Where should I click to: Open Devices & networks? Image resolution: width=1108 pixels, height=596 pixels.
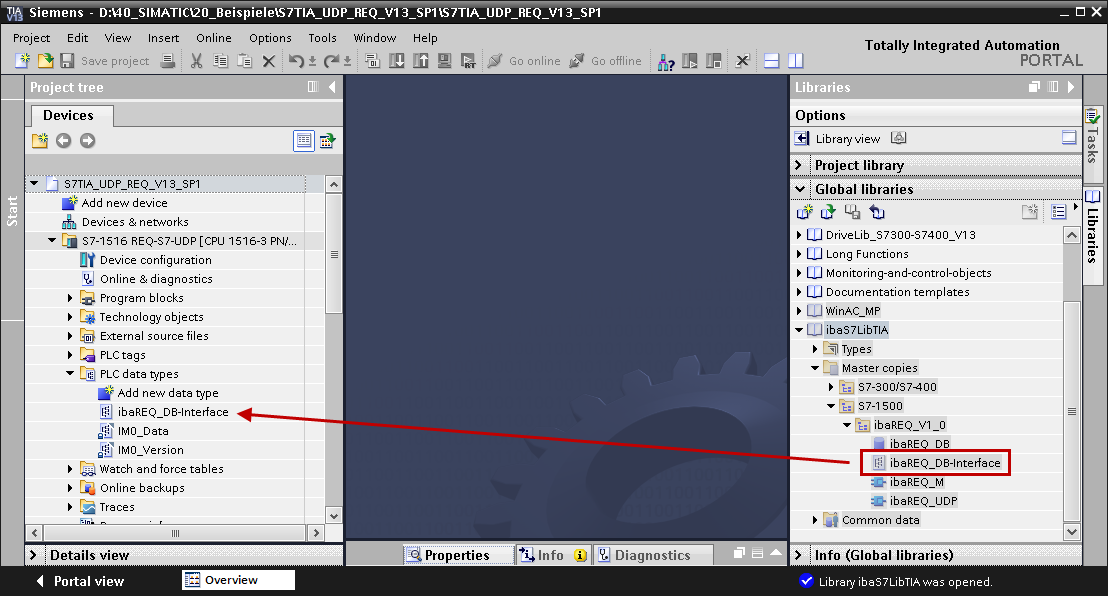click(135, 222)
